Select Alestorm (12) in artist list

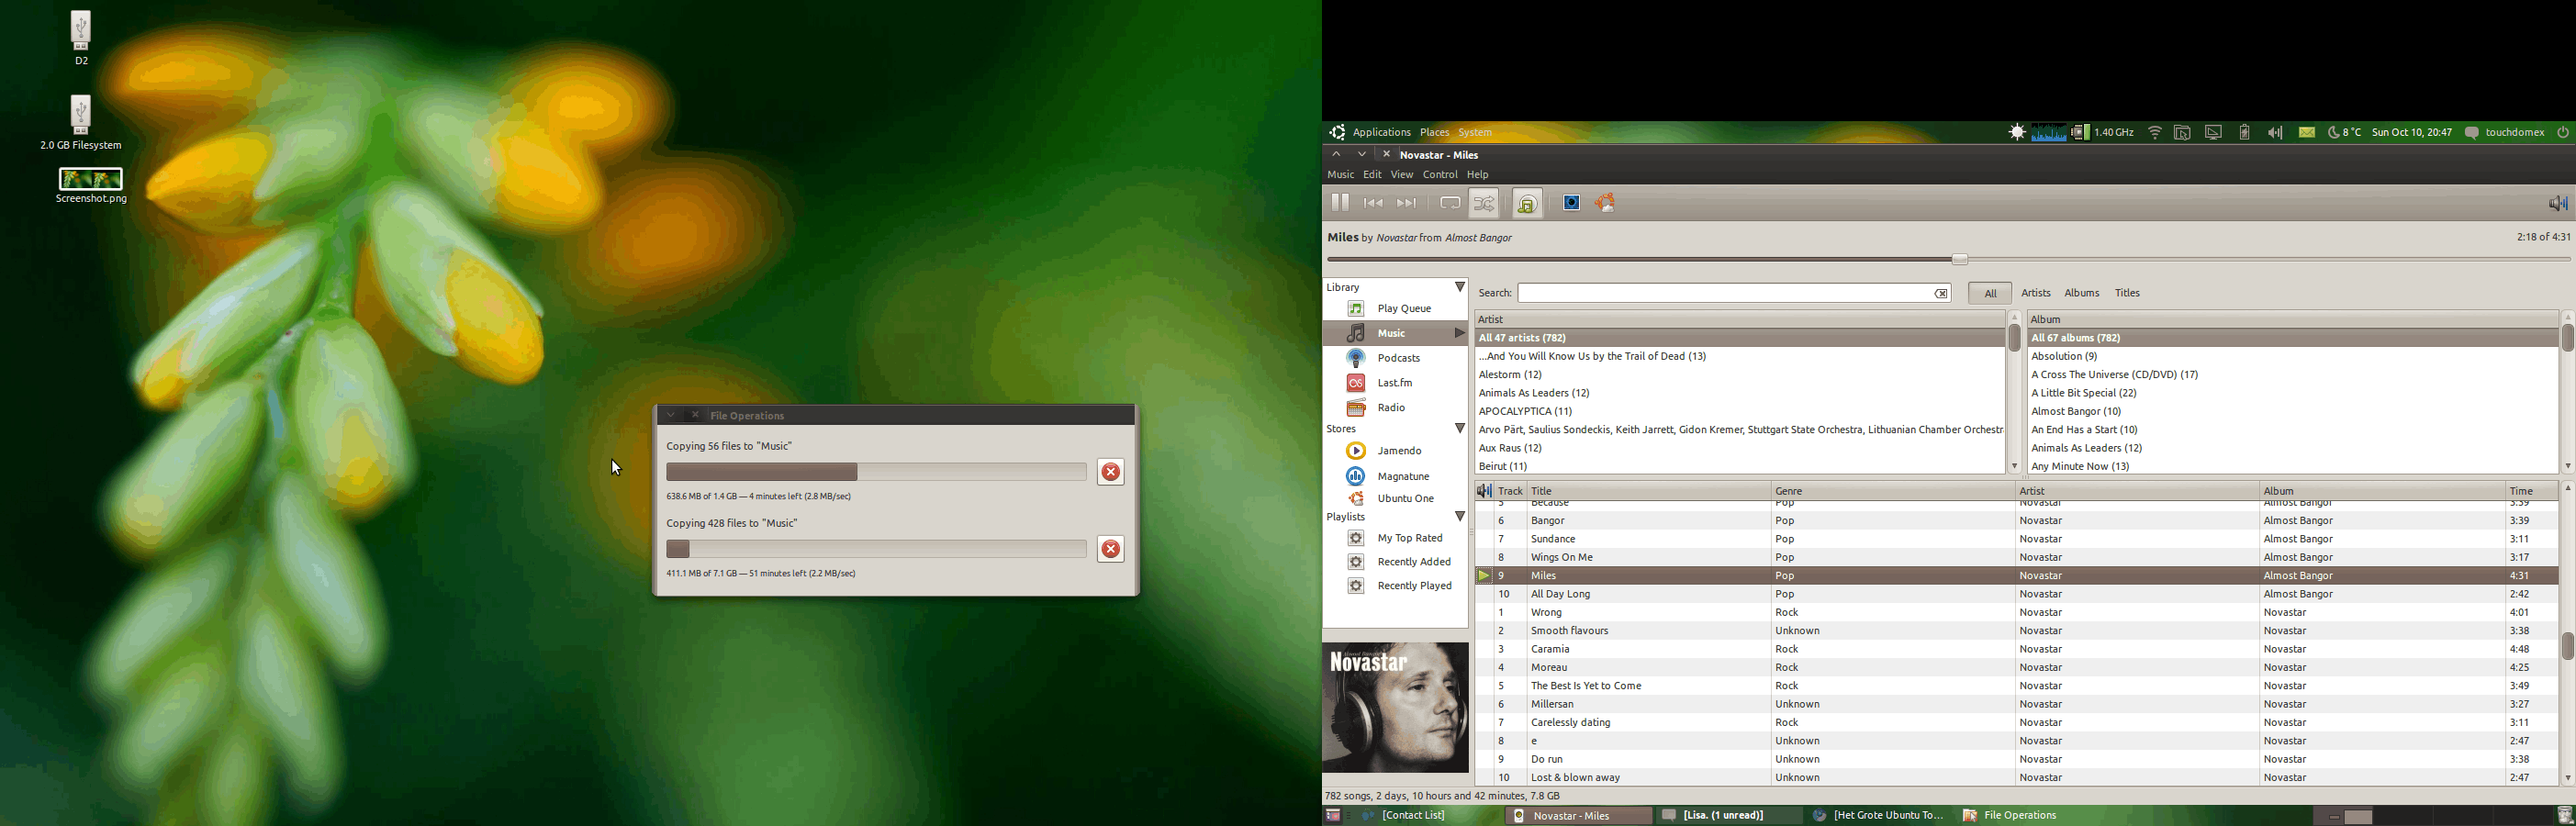[1739, 375]
